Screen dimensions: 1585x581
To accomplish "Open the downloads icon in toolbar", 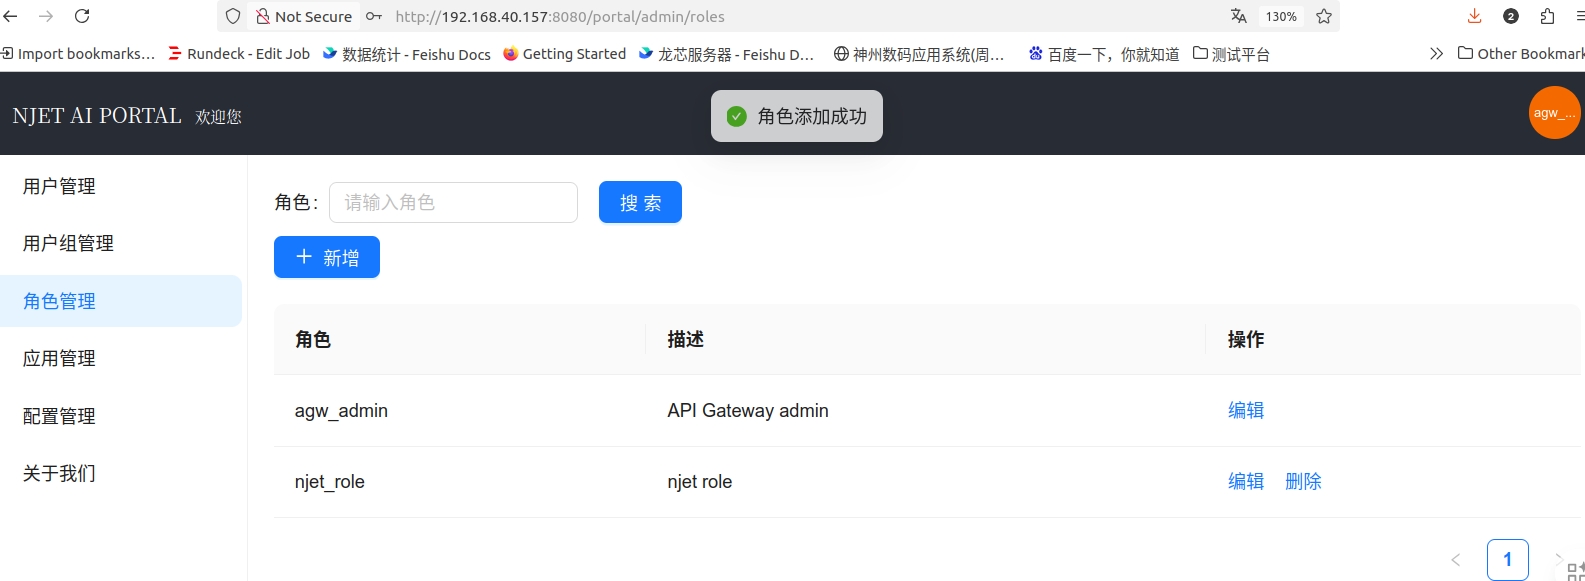I will click(1474, 16).
